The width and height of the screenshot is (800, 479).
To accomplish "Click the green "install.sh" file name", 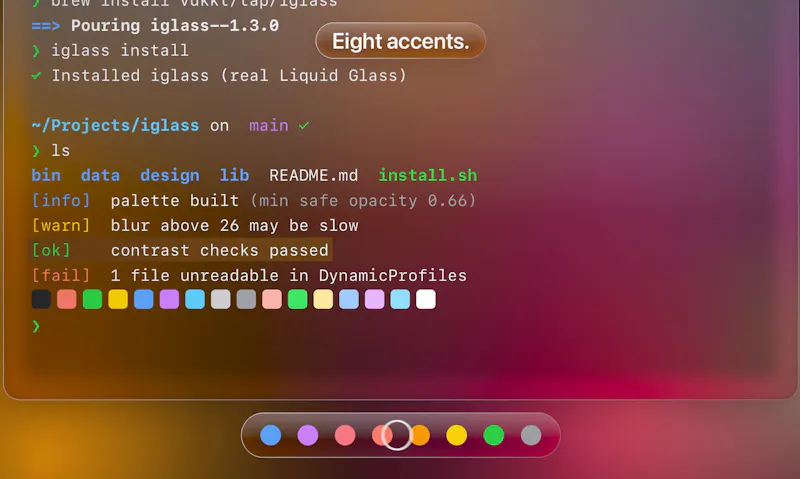I will (x=428, y=175).
